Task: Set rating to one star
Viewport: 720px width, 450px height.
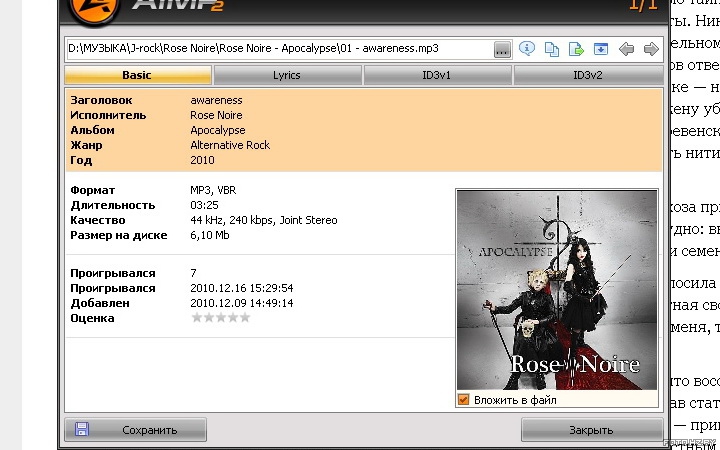Action: (x=197, y=318)
